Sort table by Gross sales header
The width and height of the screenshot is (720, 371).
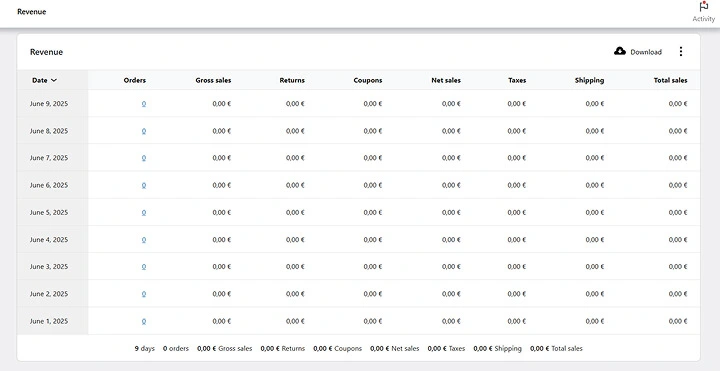(x=213, y=80)
